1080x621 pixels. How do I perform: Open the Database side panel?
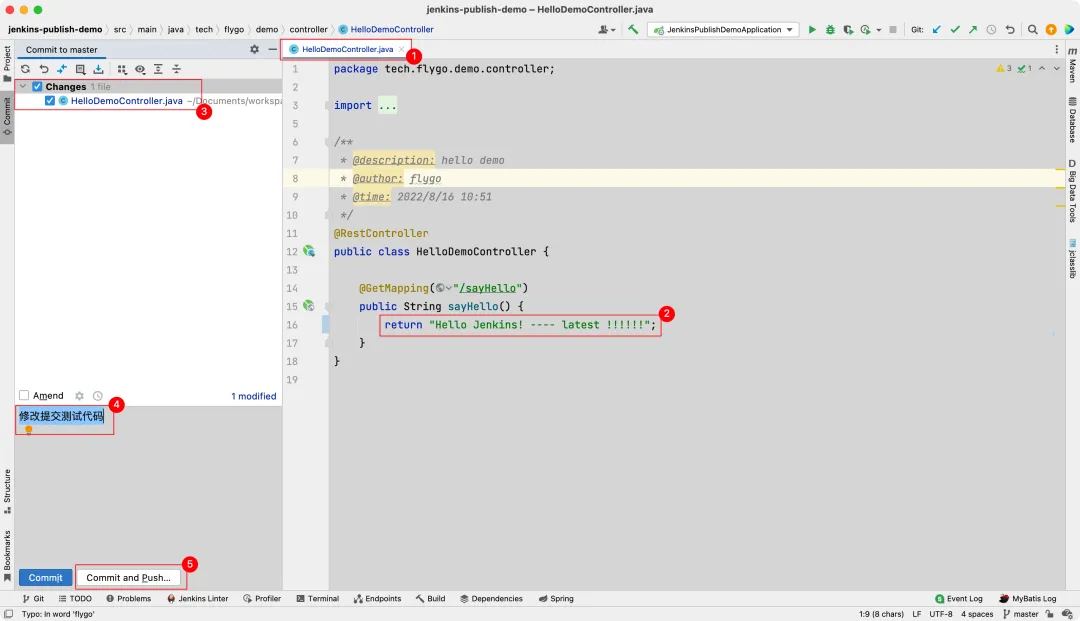(1072, 119)
